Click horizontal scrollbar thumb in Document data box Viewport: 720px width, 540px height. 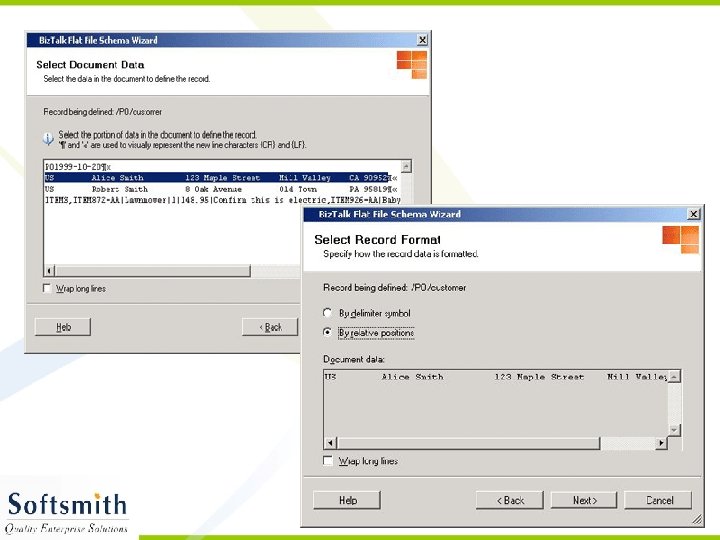(x=468, y=443)
